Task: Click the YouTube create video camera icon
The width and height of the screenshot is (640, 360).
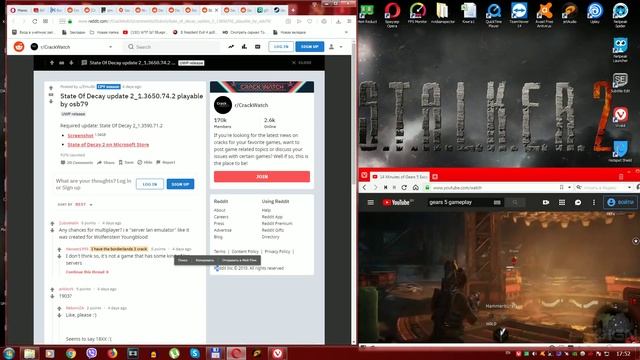Action: (x=546, y=202)
